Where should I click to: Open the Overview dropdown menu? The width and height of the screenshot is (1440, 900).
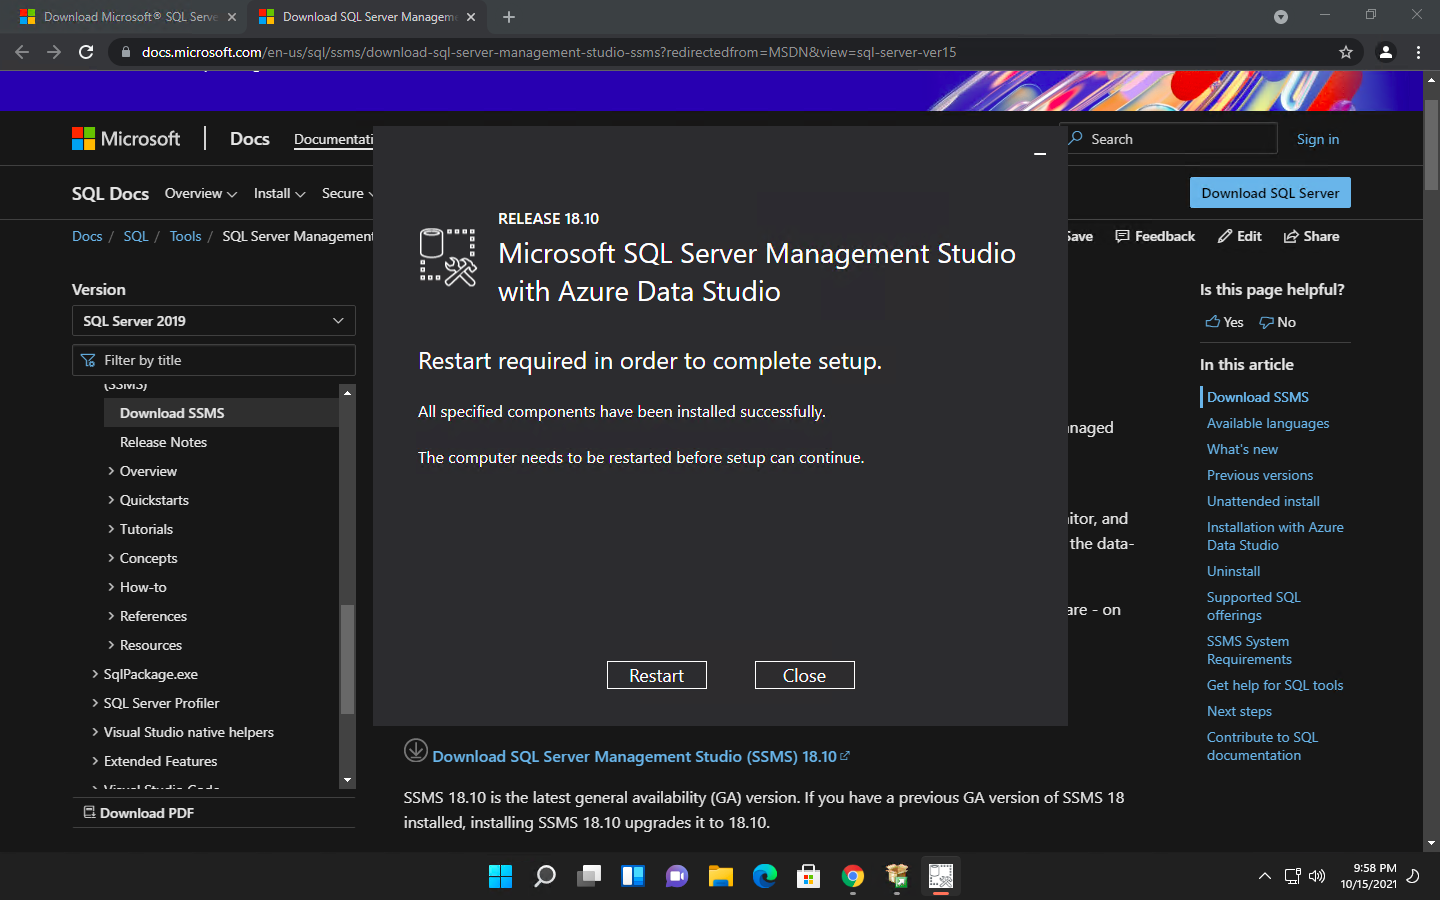coord(201,193)
